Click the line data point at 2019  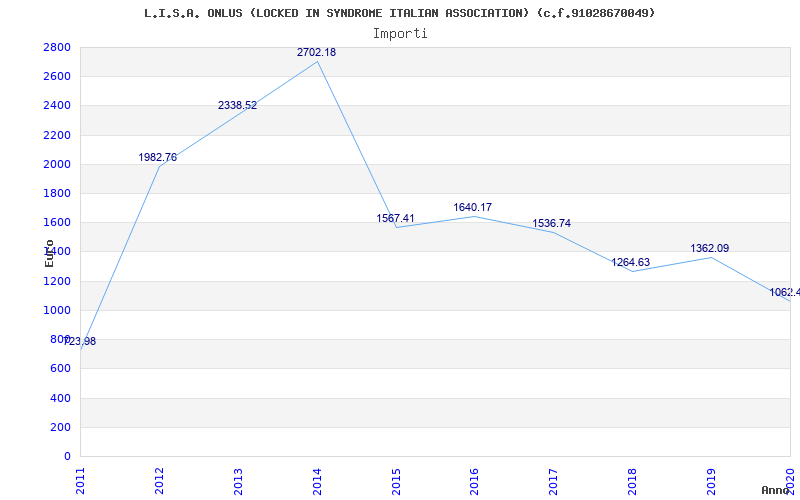(711, 257)
